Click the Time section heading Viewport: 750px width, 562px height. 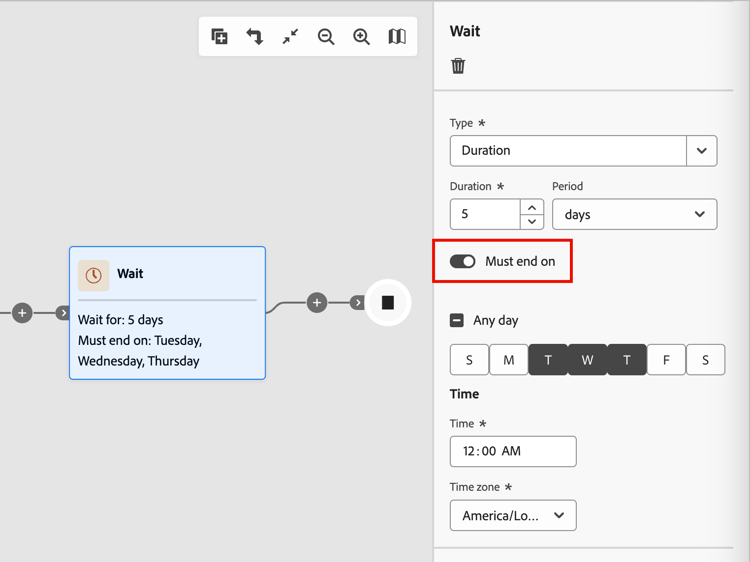point(464,394)
